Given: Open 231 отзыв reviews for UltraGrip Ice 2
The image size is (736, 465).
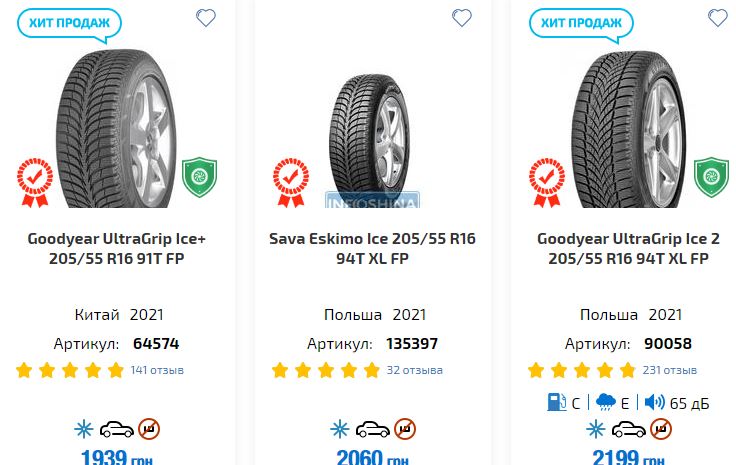Looking at the screenshot, I should (x=669, y=370).
